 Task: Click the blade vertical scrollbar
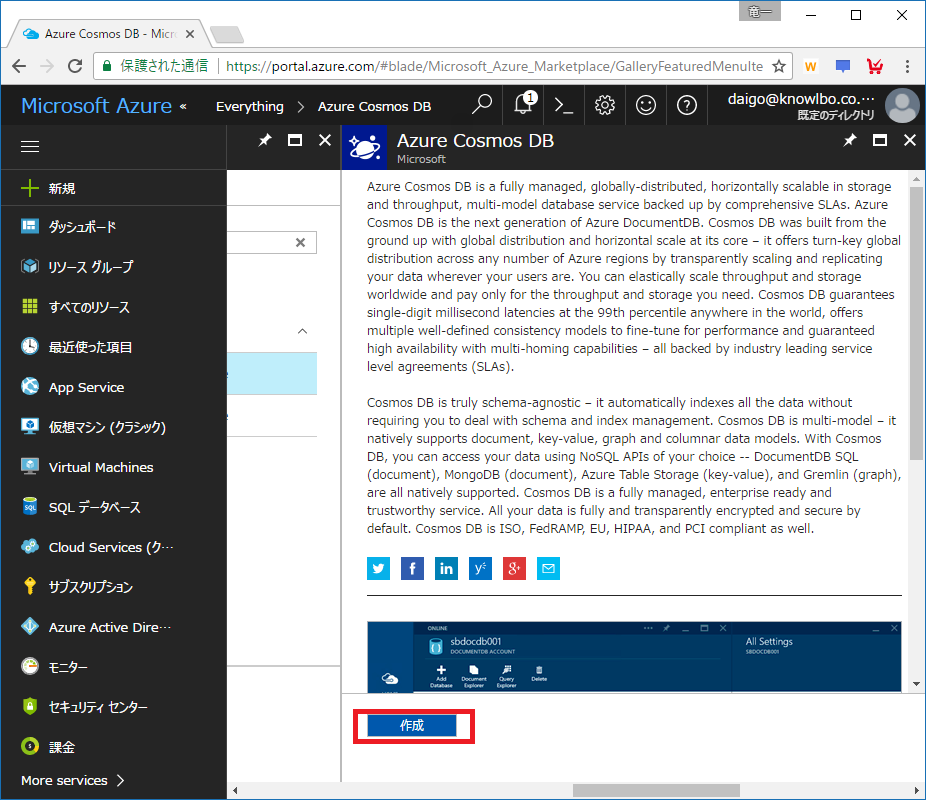pyautogui.click(x=916, y=324)
